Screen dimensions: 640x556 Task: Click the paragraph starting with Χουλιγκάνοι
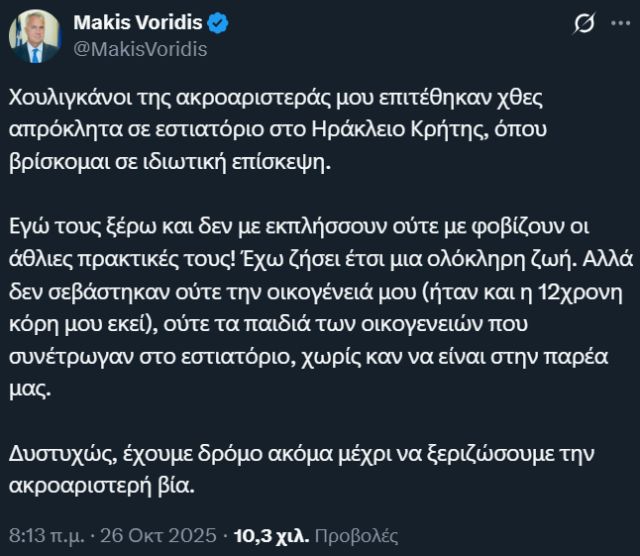click(x=300, y=129)
